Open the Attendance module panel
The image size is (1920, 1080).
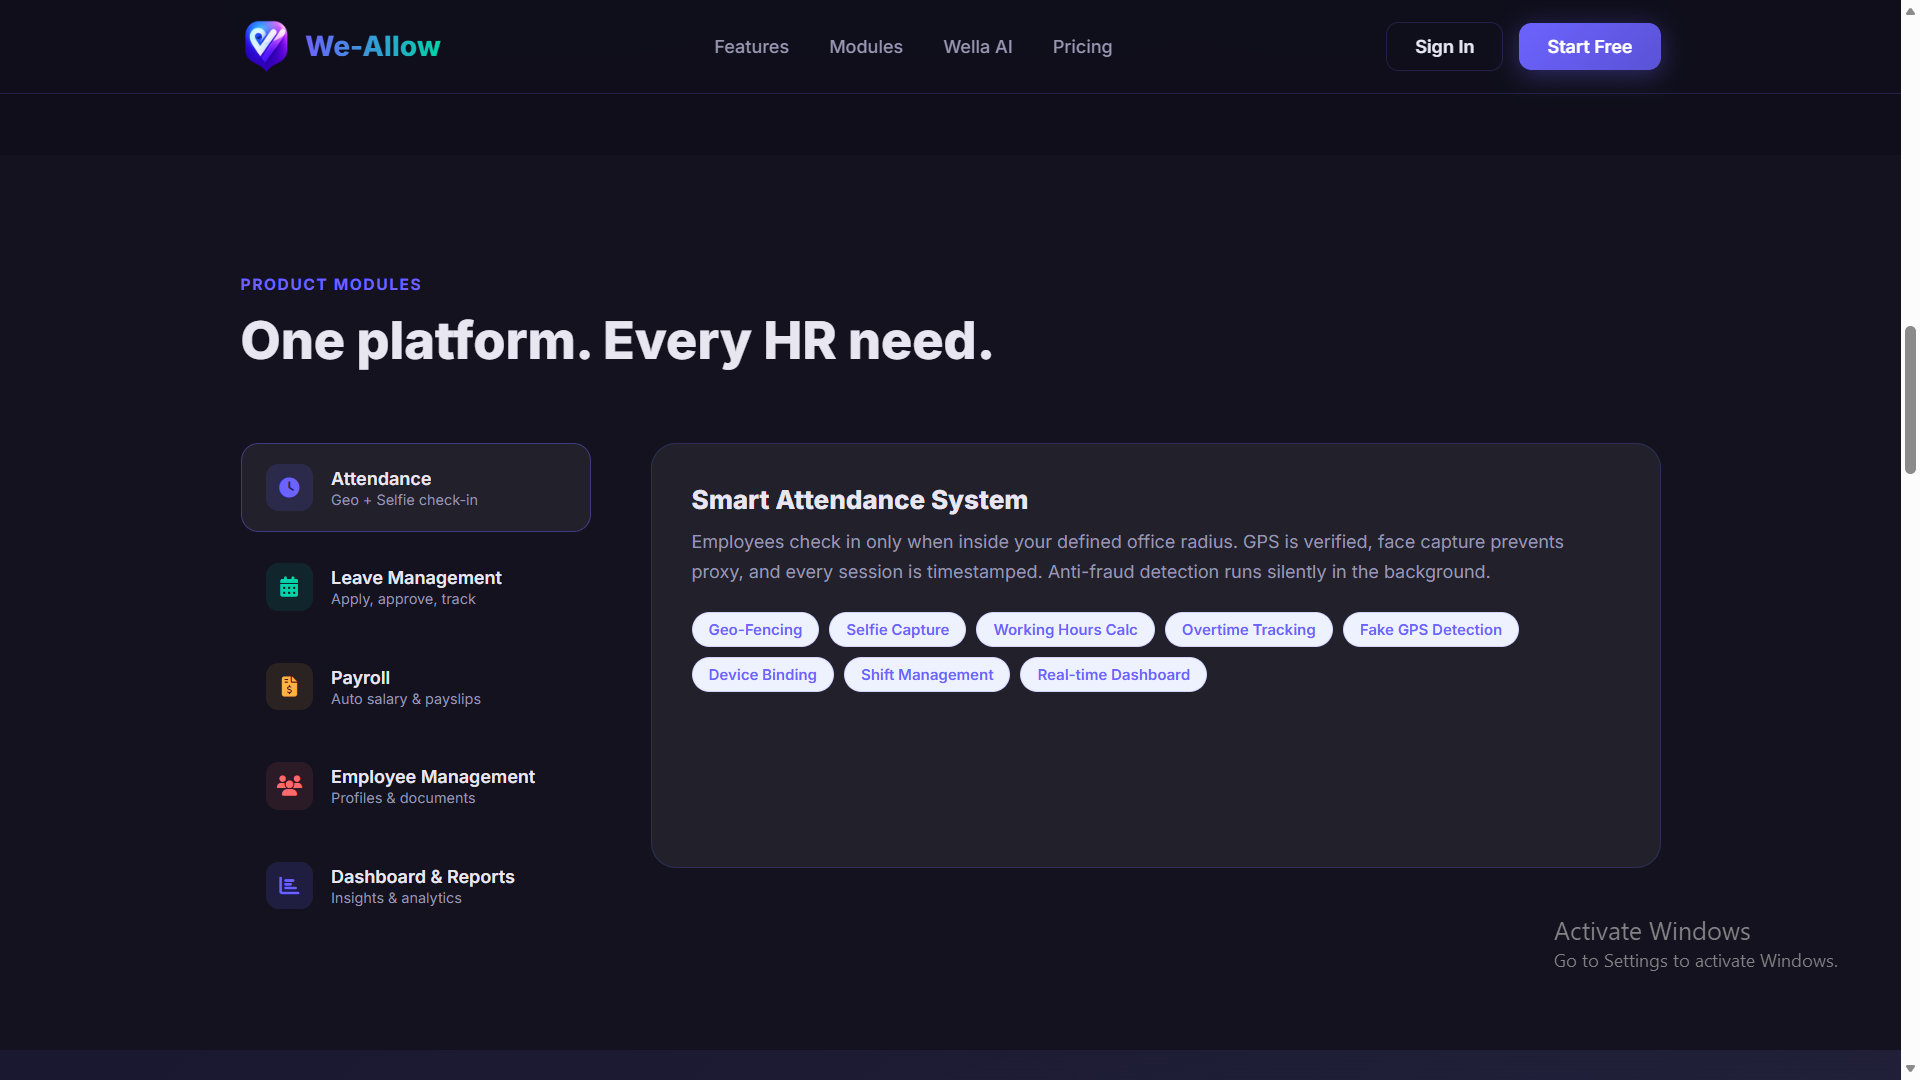[415, 487]
